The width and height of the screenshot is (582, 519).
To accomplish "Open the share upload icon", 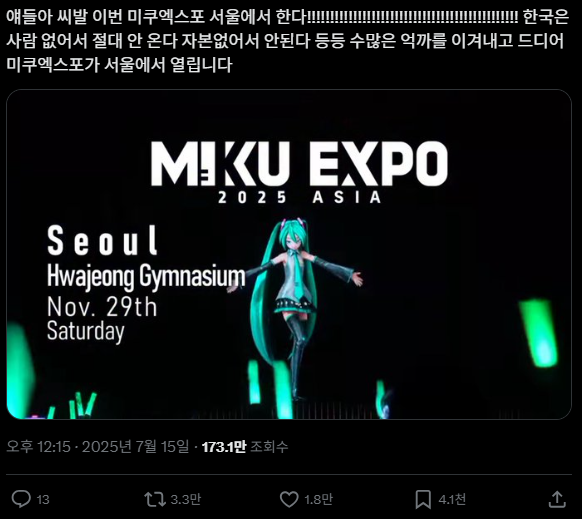I will (557, 499).
